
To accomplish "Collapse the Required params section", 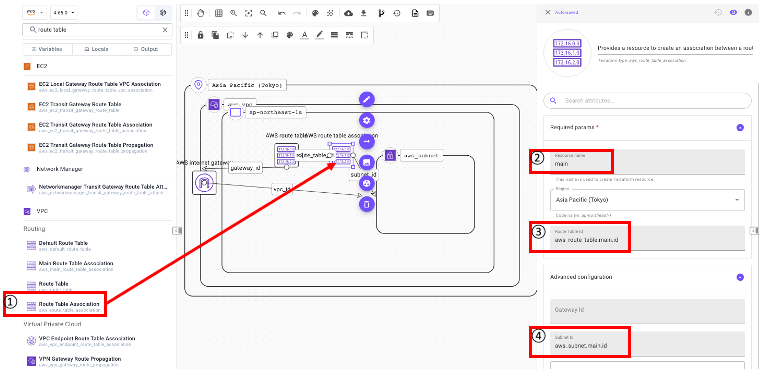I will (740, 127).
